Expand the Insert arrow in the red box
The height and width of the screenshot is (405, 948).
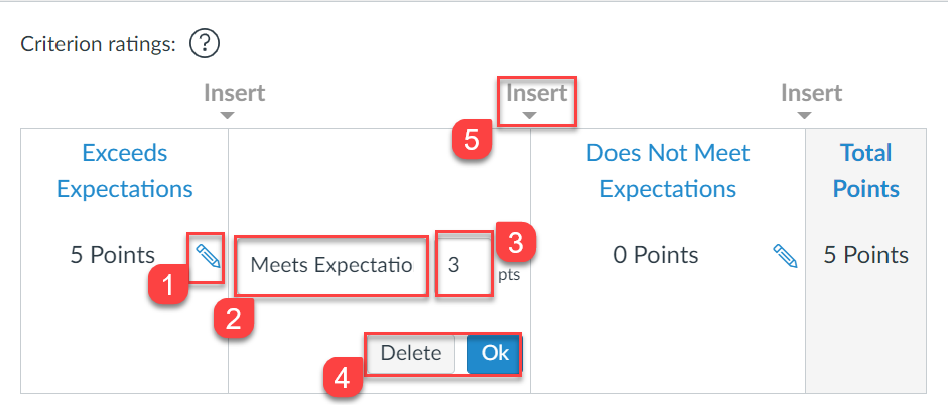point(536,100)
